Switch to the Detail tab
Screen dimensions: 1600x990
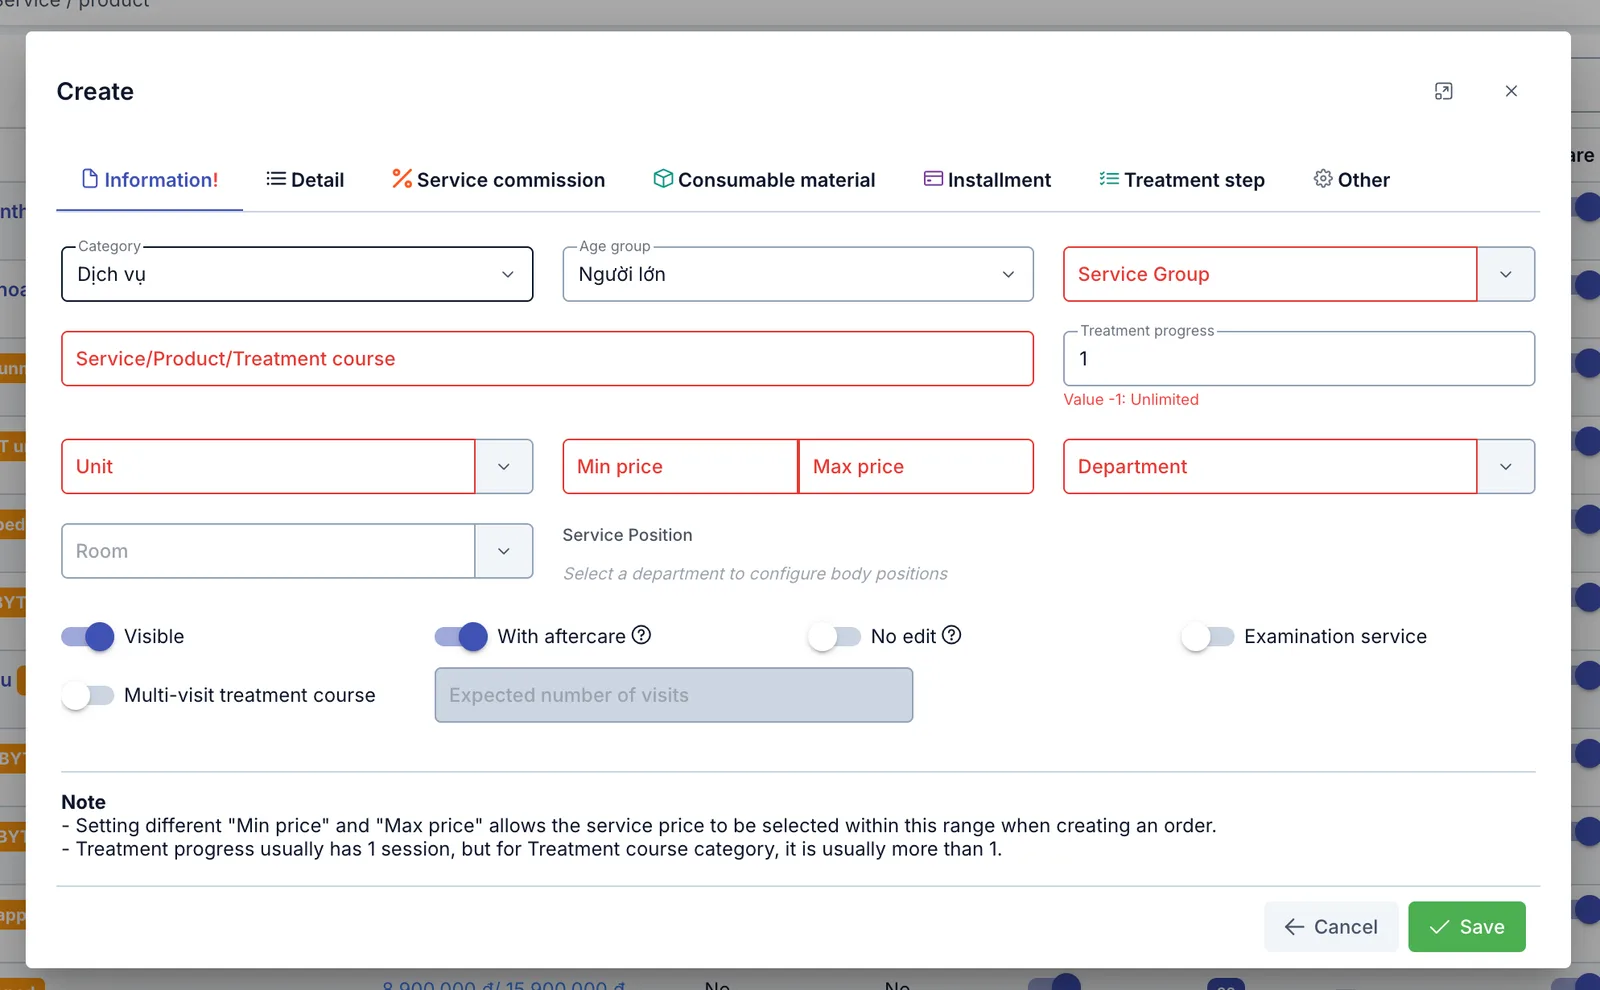305,180
